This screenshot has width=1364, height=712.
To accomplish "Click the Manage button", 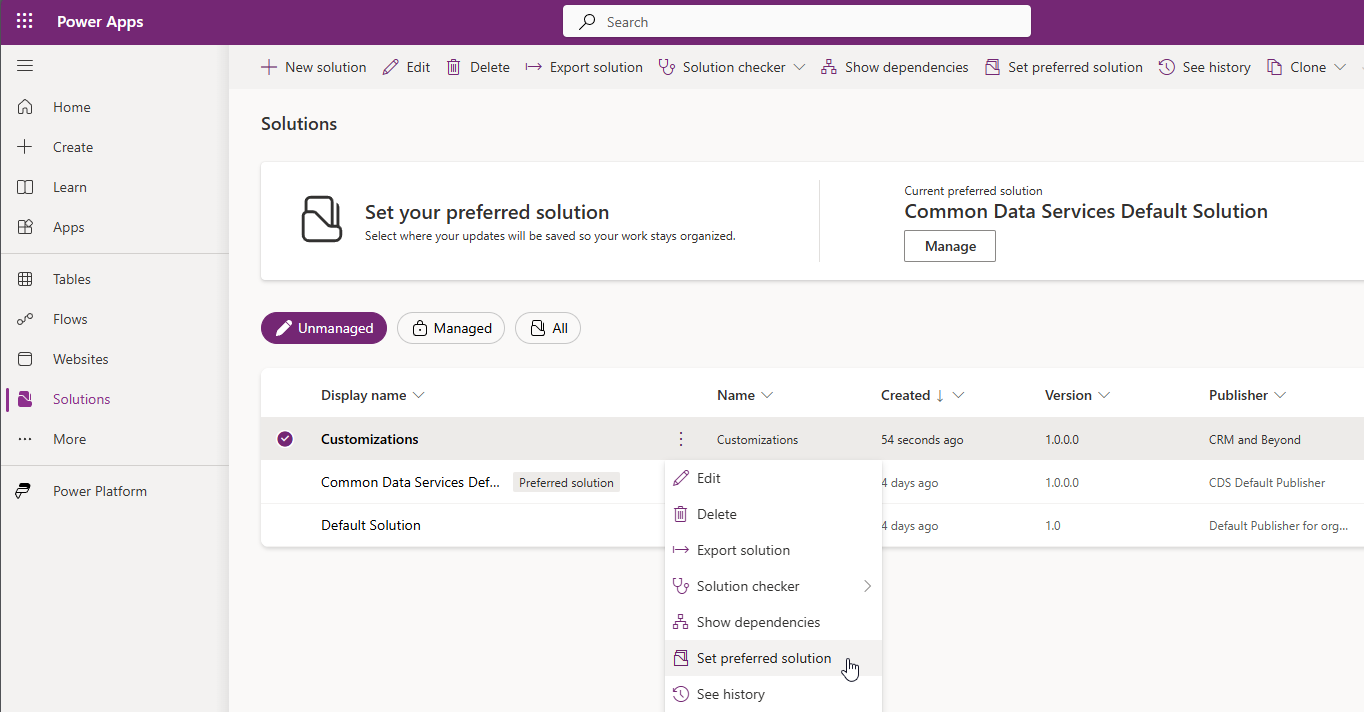I will [950, 246].
